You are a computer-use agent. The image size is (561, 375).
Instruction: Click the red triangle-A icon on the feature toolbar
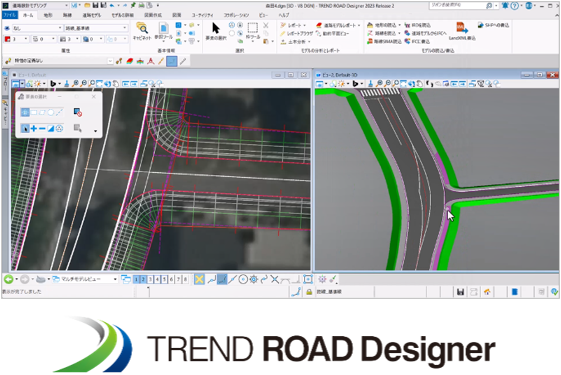pyautogui.click(x=151, y=61)
